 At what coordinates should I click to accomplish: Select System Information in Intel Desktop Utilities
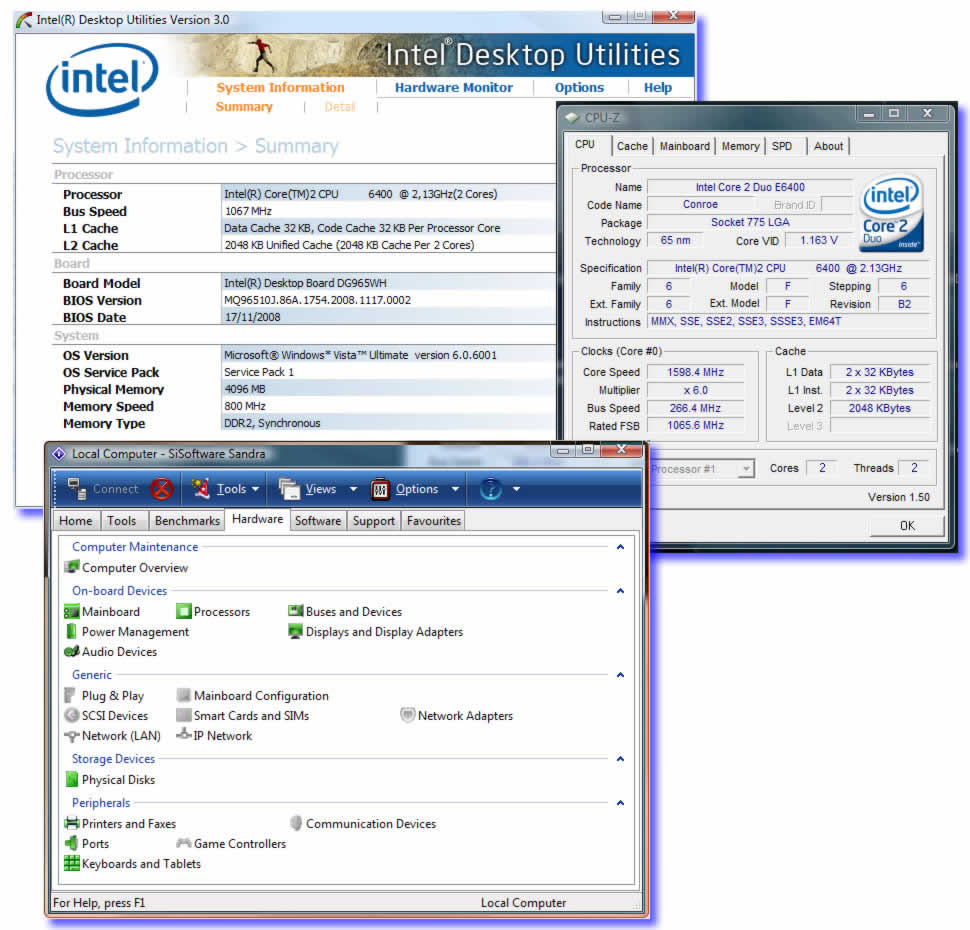tap(280, 88)
